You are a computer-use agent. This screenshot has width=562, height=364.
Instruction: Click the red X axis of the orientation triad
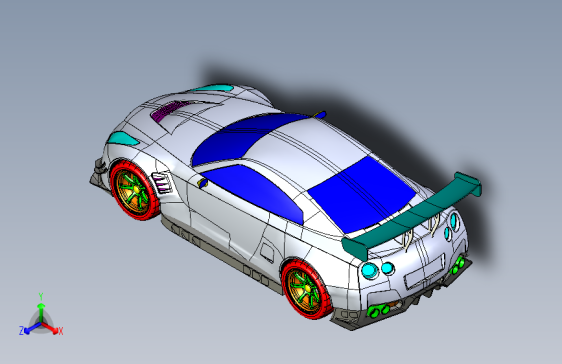tap(49, 327)
